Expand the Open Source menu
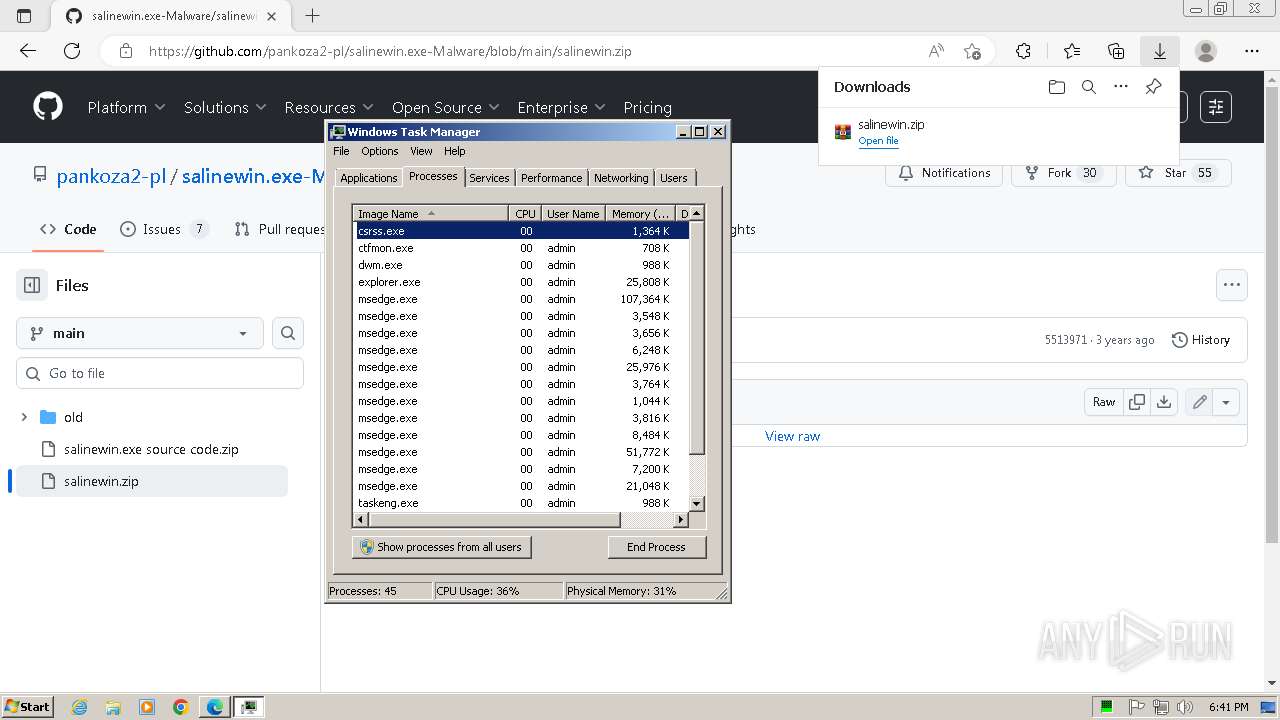This screenshot has width=1280, height=720. tap(446, 107)
